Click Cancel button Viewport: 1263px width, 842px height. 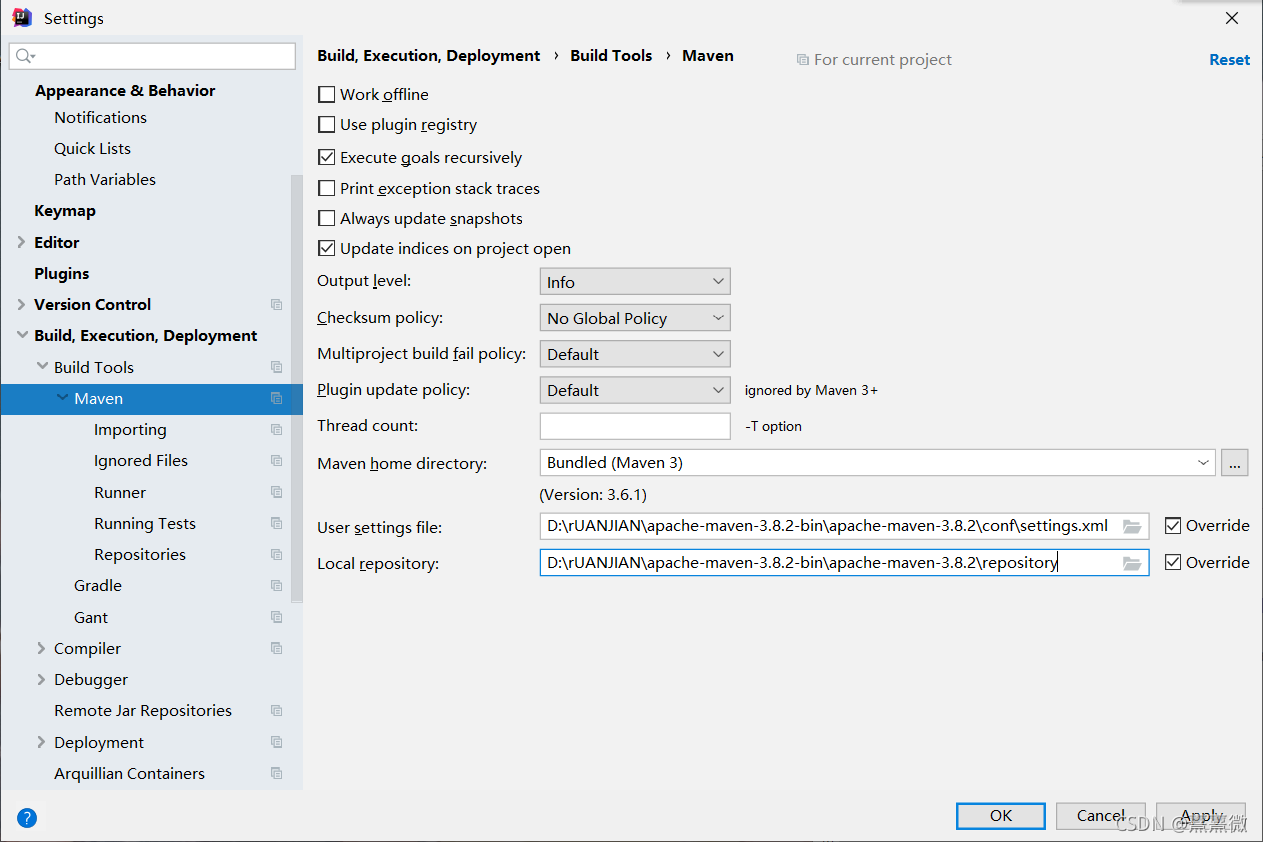(1101, 815)
